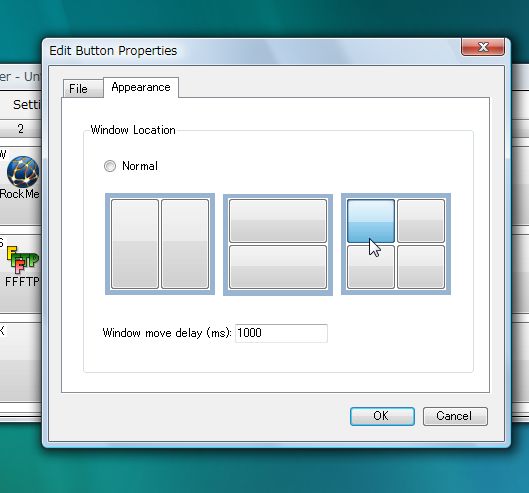Choose the bottom half window layout

coord(278,267)
